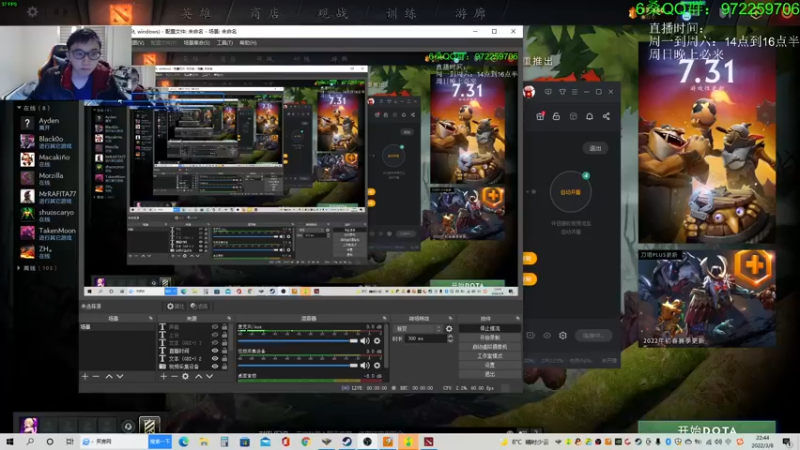Open settings gear of the second mixer channel
Viewport: 800px width, 450px height.
pos(377,365)
